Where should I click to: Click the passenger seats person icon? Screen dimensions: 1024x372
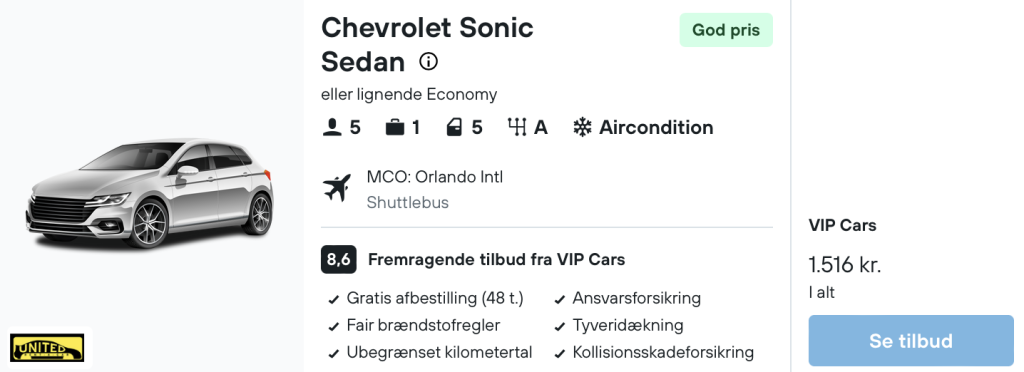(332, 127)
